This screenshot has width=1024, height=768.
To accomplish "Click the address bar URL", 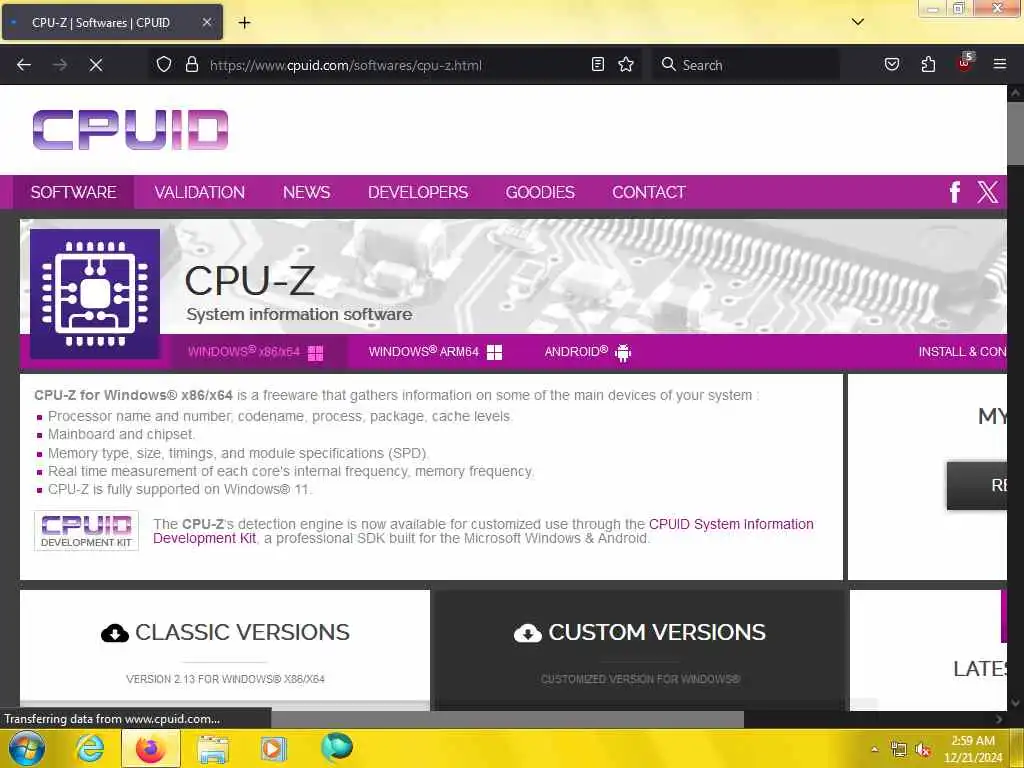I will click(x=345, y=65).
